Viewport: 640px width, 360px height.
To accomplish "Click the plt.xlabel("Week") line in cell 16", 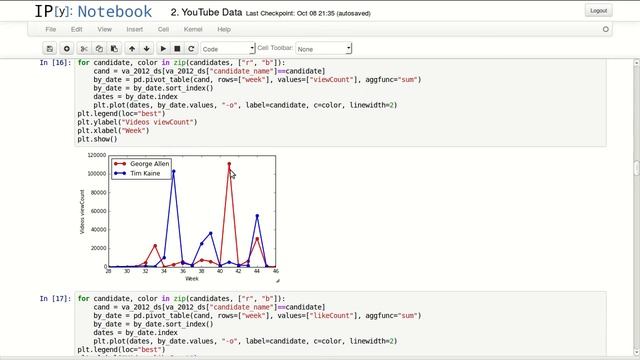I will [x=113, y=131].
